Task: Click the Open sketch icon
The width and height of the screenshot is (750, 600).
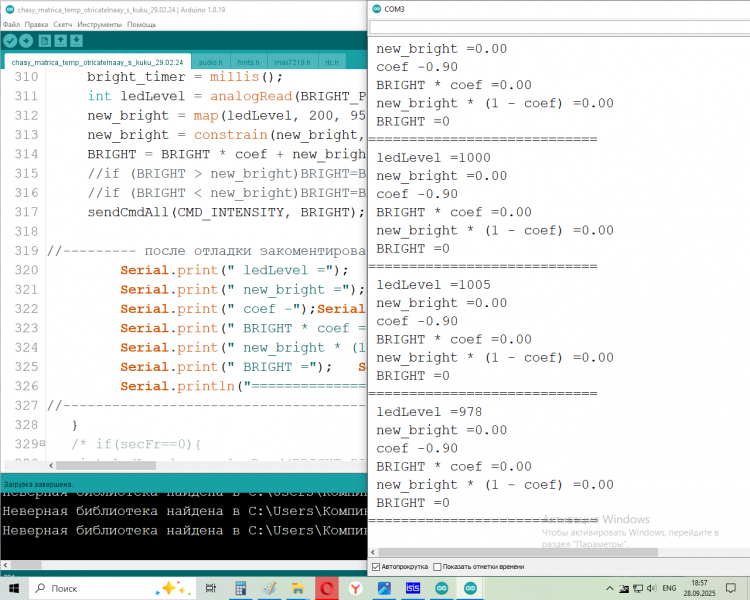Action: coord(61,41)
